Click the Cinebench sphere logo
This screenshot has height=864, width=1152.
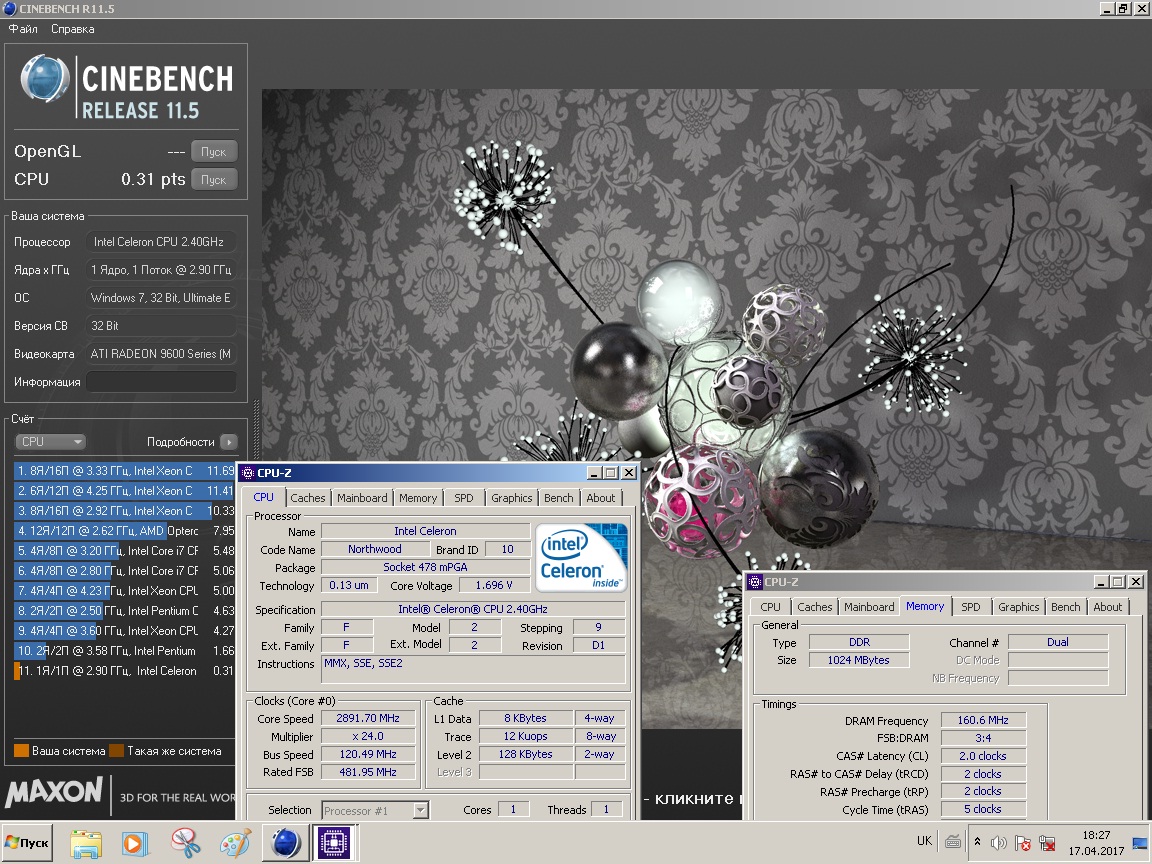(44, 78)
